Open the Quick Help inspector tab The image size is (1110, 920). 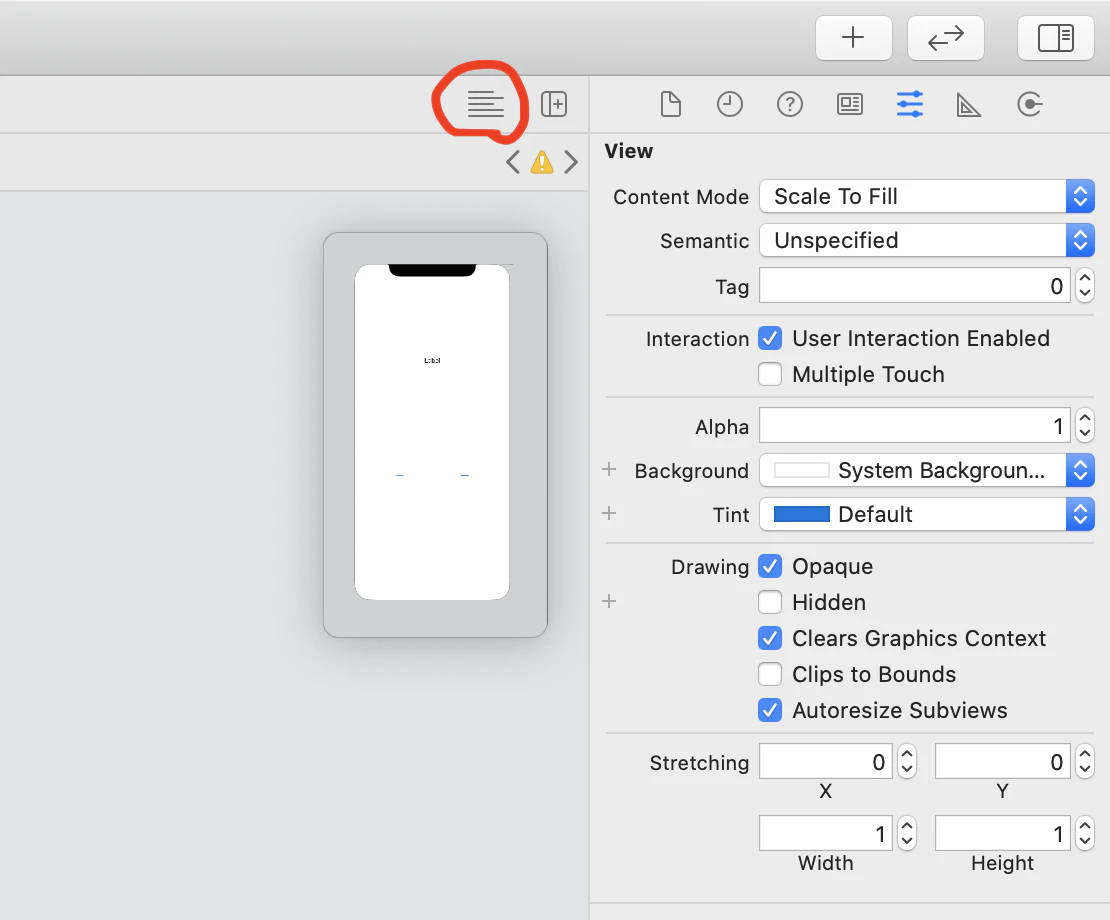pos(789,104)
